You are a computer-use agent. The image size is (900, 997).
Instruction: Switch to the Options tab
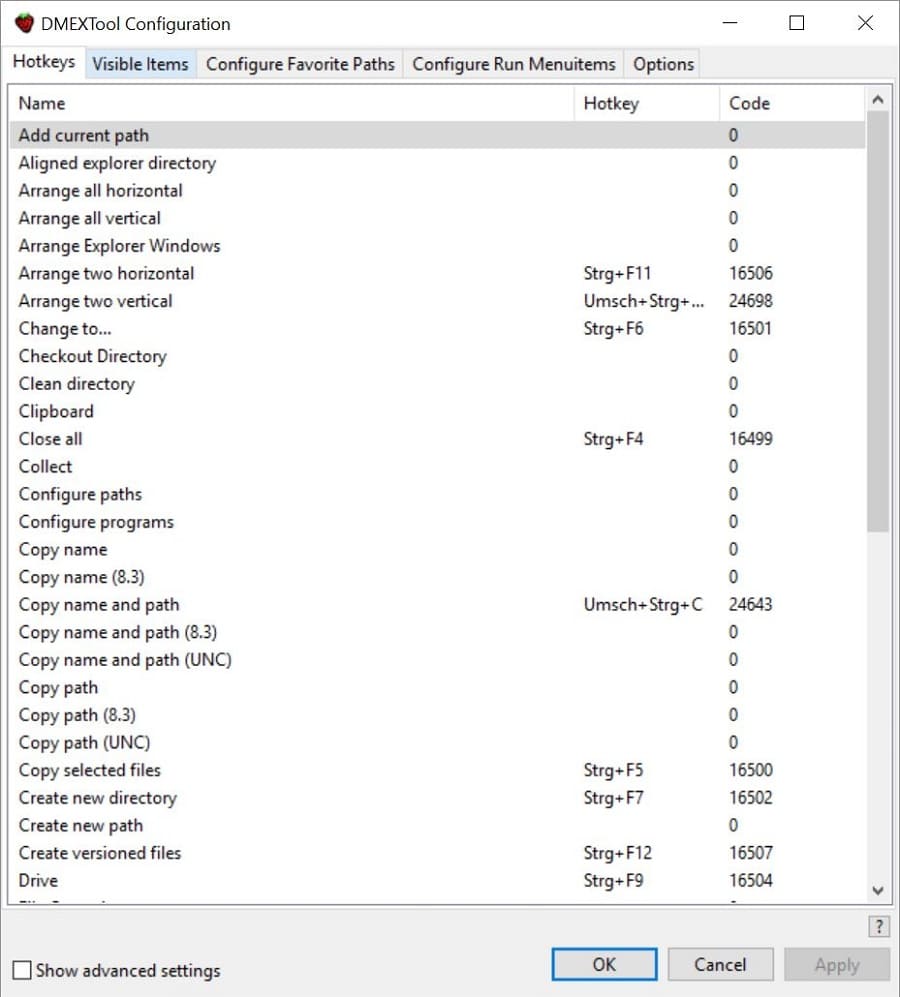[x=663, y=64]
